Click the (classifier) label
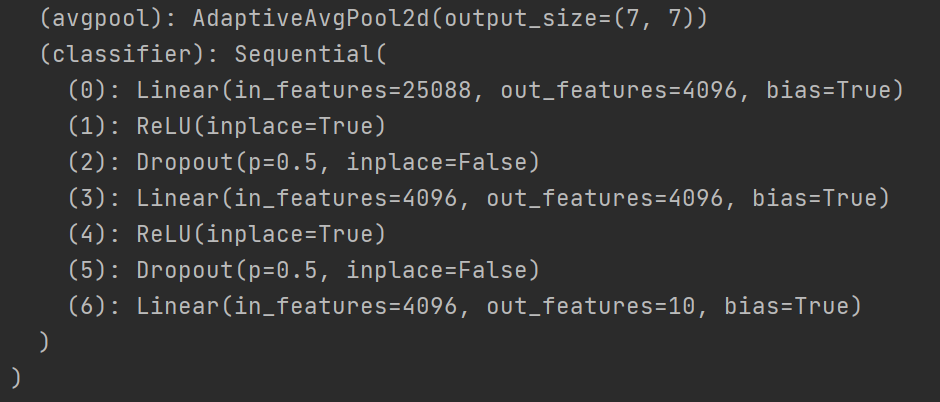The height and width of the screenshot is (402, 940). pos(118,55)
